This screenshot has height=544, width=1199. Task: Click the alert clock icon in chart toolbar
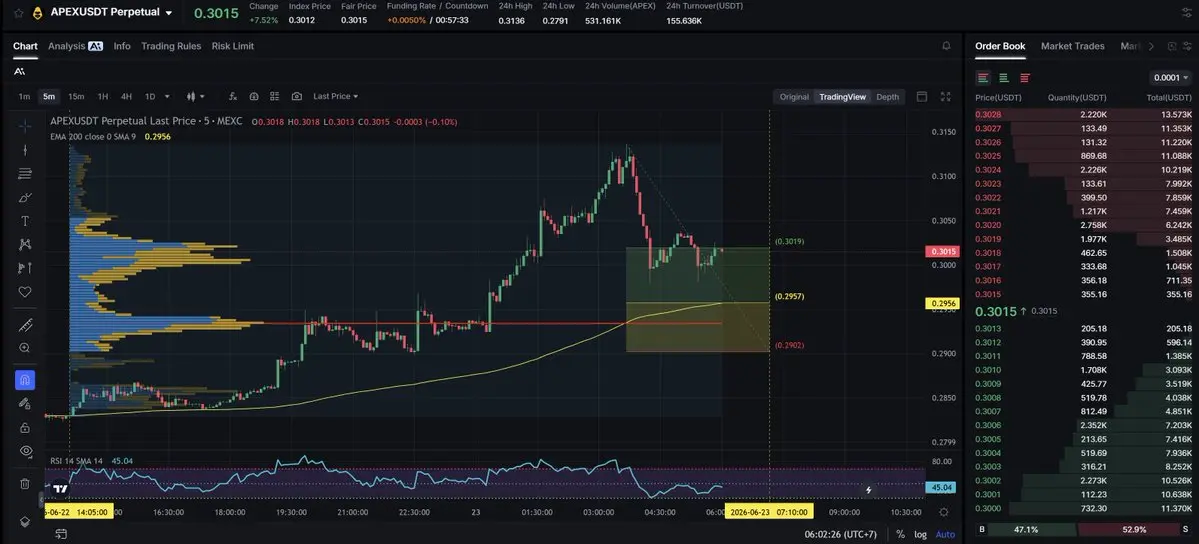254,96
